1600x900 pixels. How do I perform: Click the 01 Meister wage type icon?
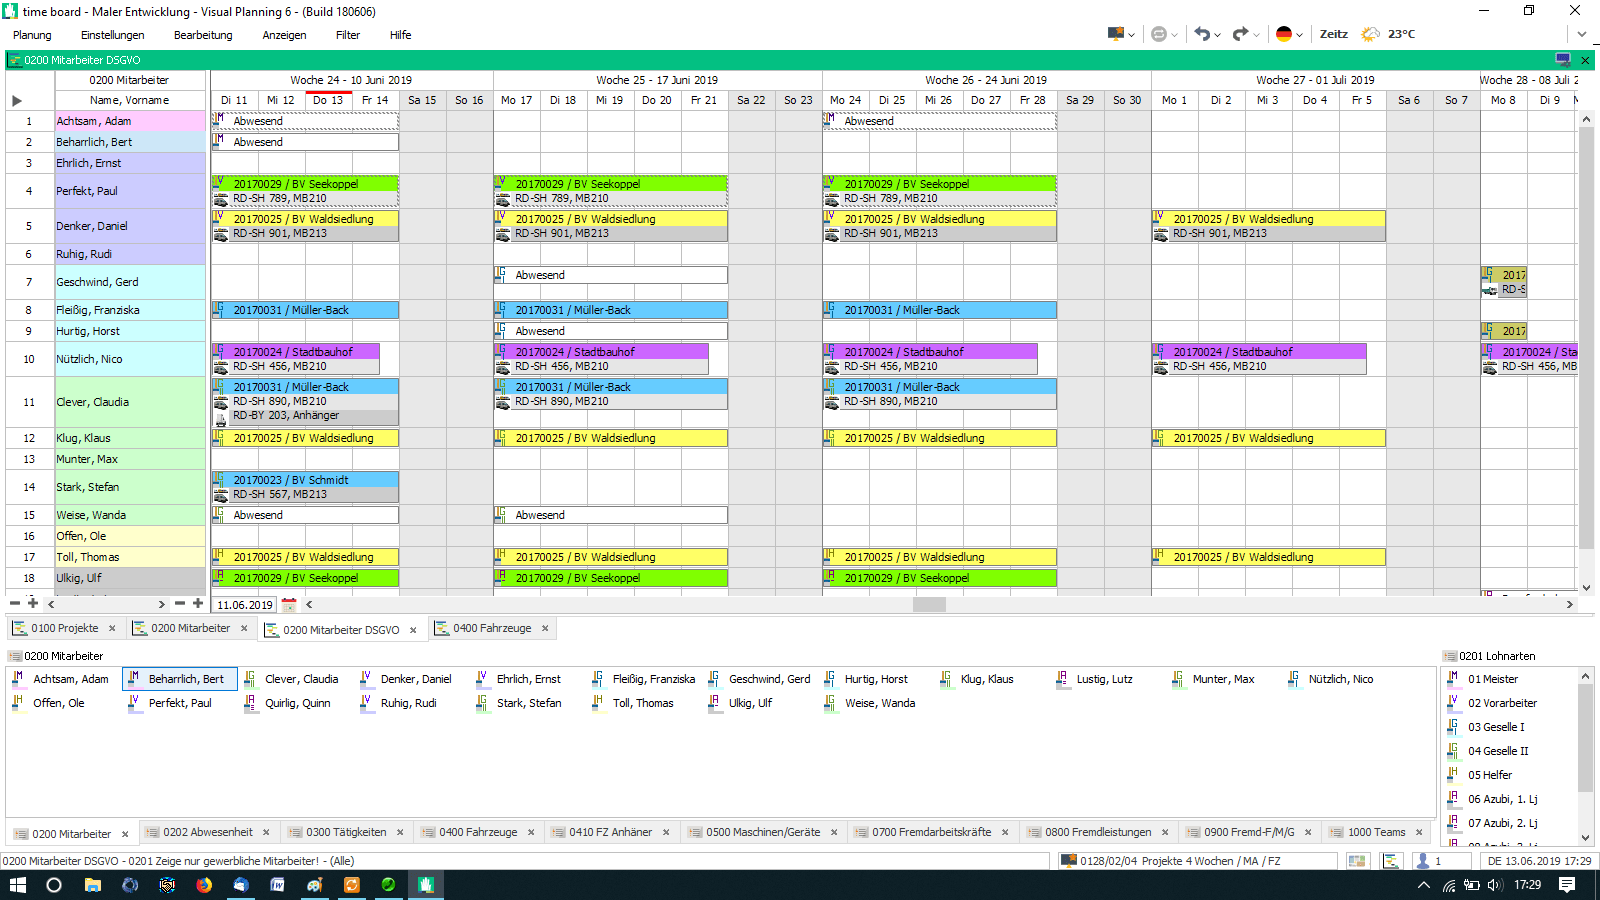click(1453, 679)
